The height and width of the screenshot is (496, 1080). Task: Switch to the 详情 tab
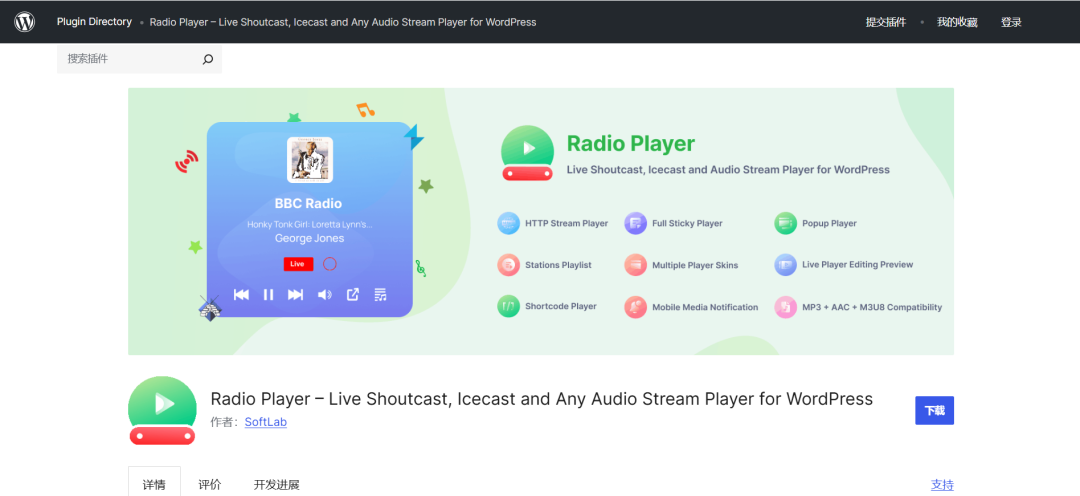(154, 484)
